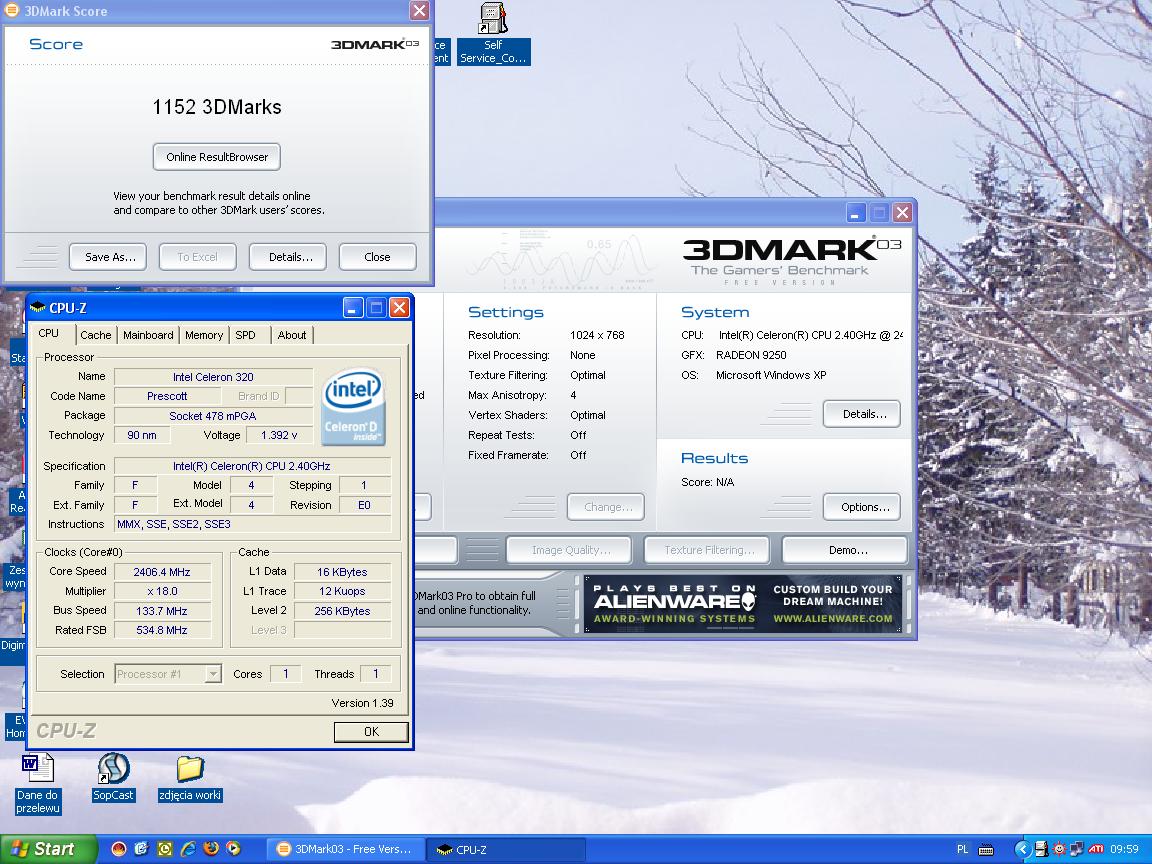Open the Internet Explorer quick launch icon
Viewport: 1152px width, 864px height.
[x=188, y=849]
